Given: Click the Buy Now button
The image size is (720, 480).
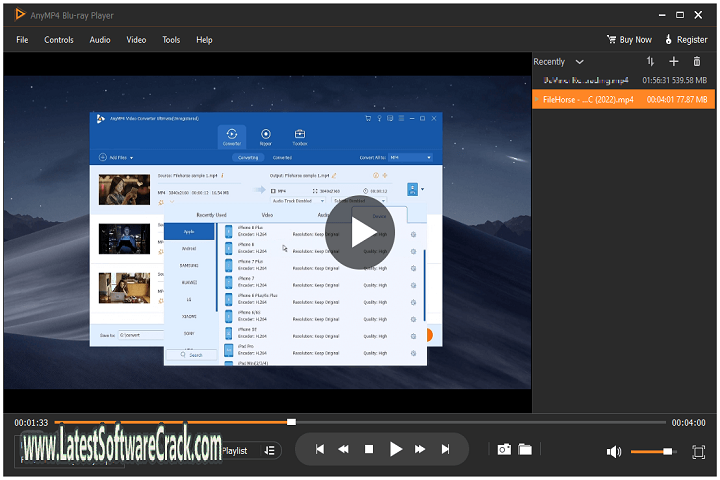Looking at the screenshot, I should pyautogui.click(x=628, y=40).
